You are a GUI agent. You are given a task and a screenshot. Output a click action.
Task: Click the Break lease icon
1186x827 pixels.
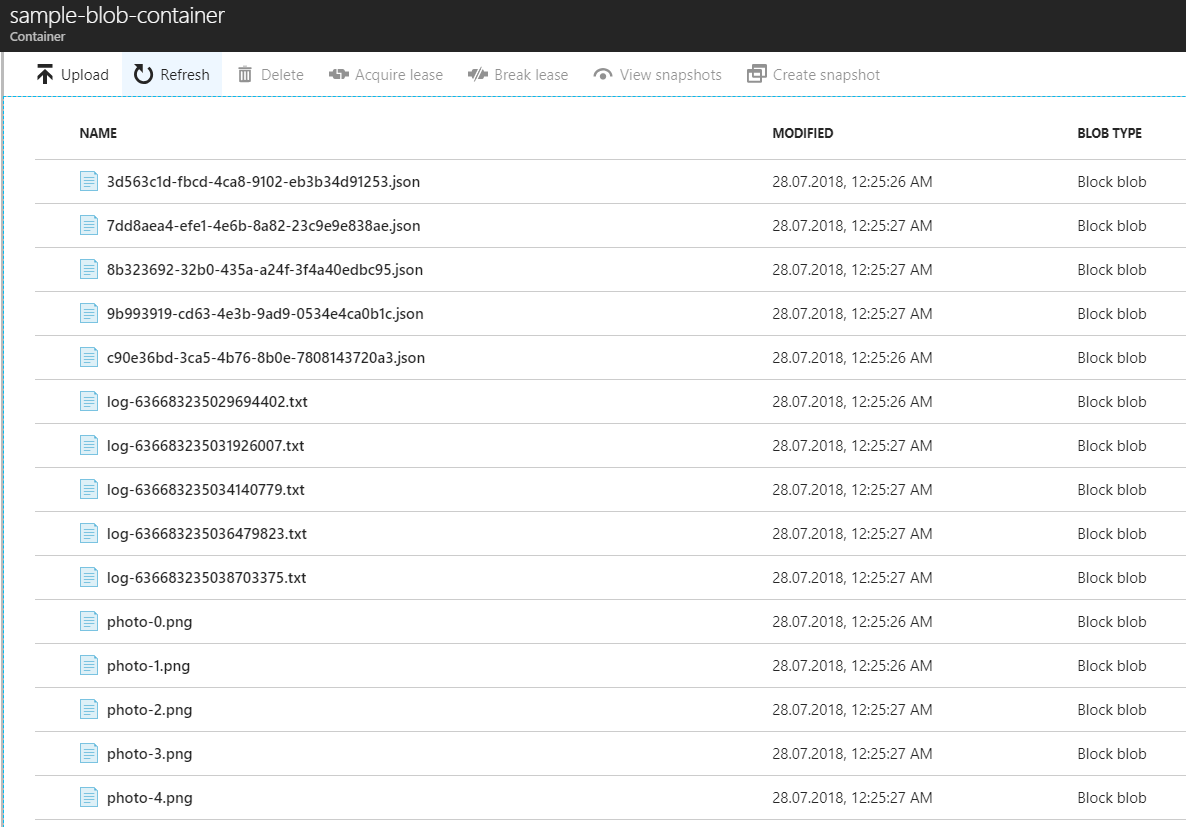pos(476,73)
